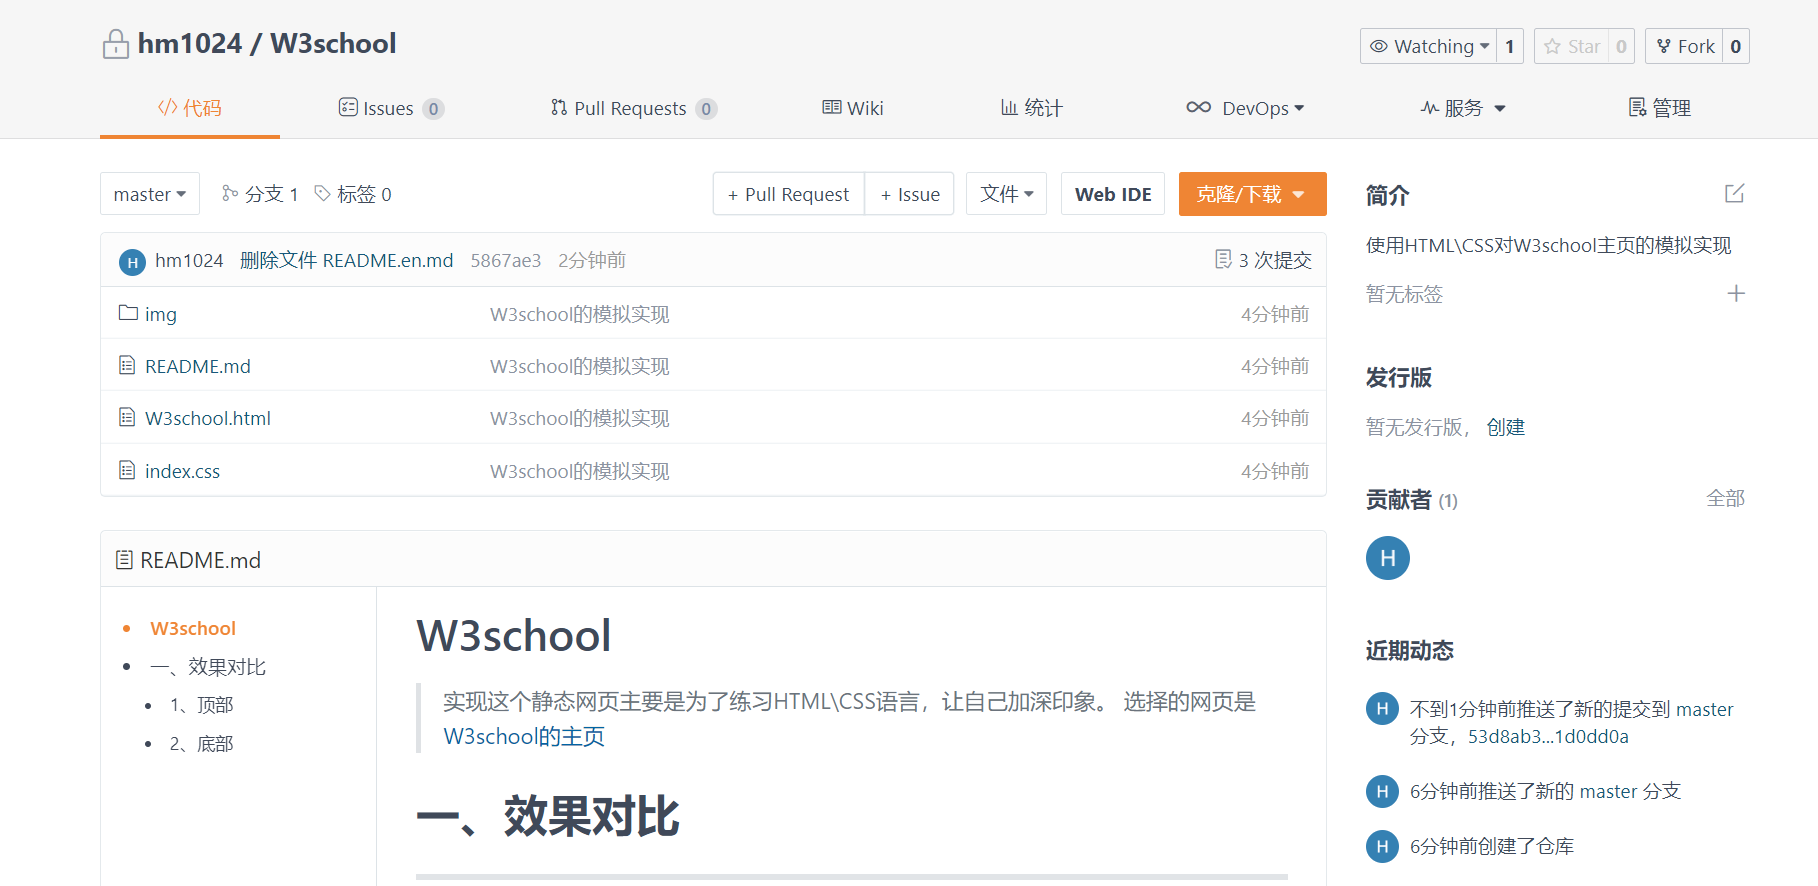Image resolution: width=1818 pixels, height=886 pixels.
Task: Click the README.md header document icon
Action: [124, 560]
